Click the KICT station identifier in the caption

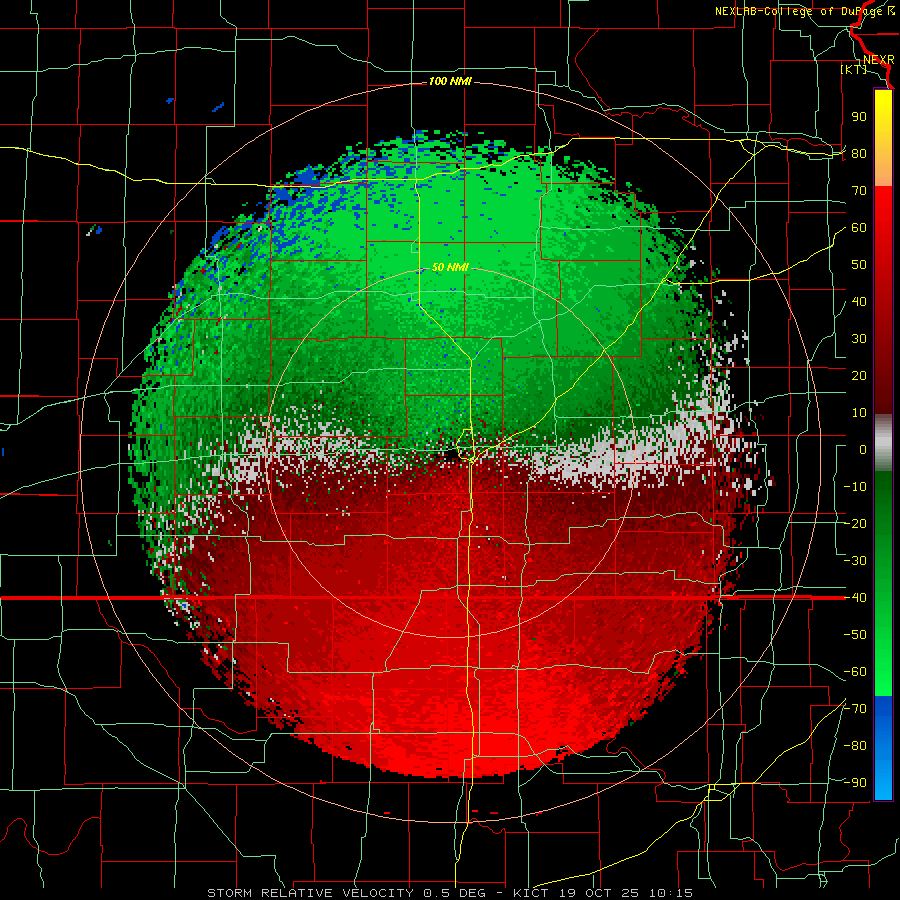(530, 893)
